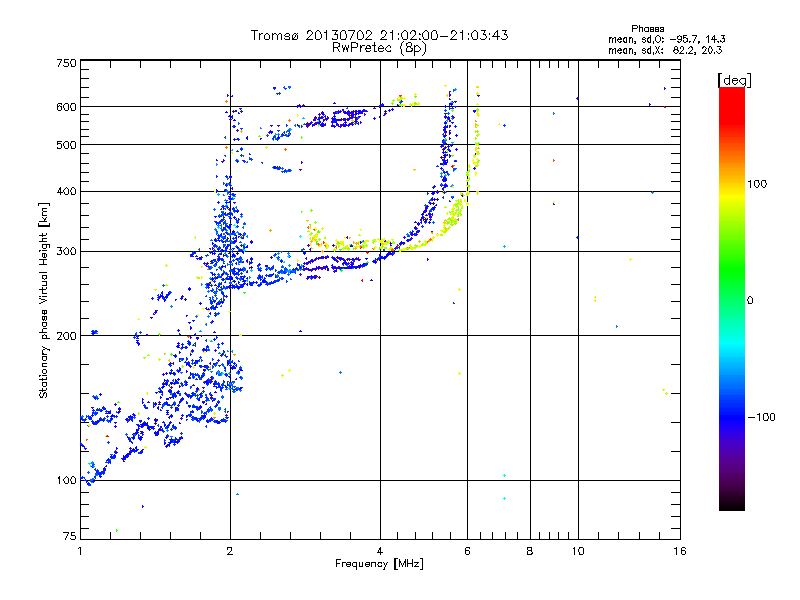Click the y-axis tick label '300'

click(66, 252)
